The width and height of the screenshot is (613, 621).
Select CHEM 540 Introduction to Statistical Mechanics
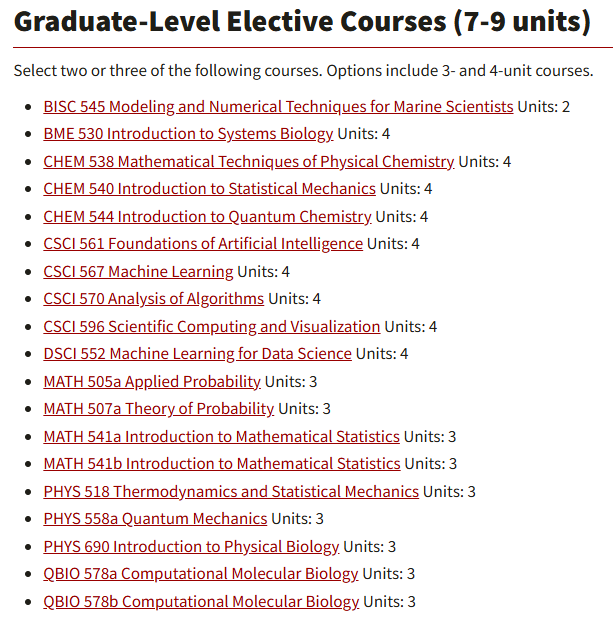(209, 188)
